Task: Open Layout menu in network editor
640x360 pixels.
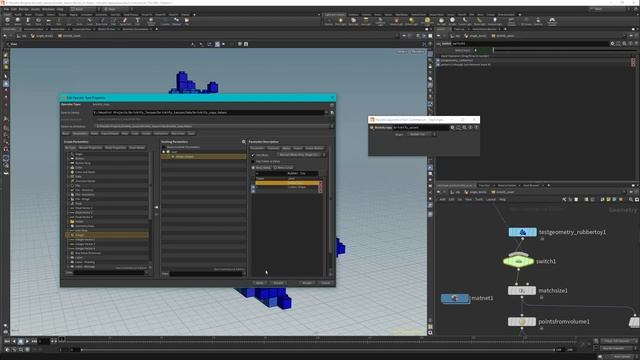Action: [x=491, y=200]
